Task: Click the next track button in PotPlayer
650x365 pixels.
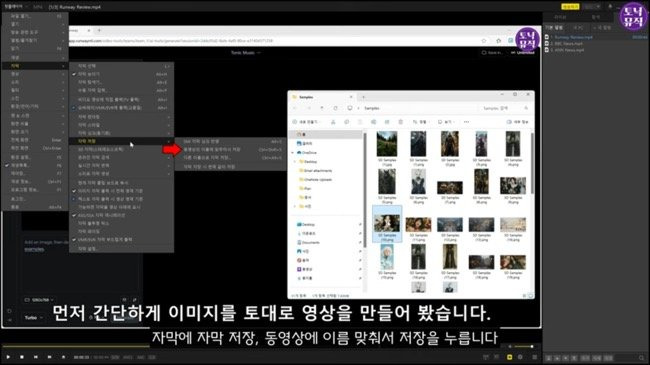Action: tap(49, 357)
